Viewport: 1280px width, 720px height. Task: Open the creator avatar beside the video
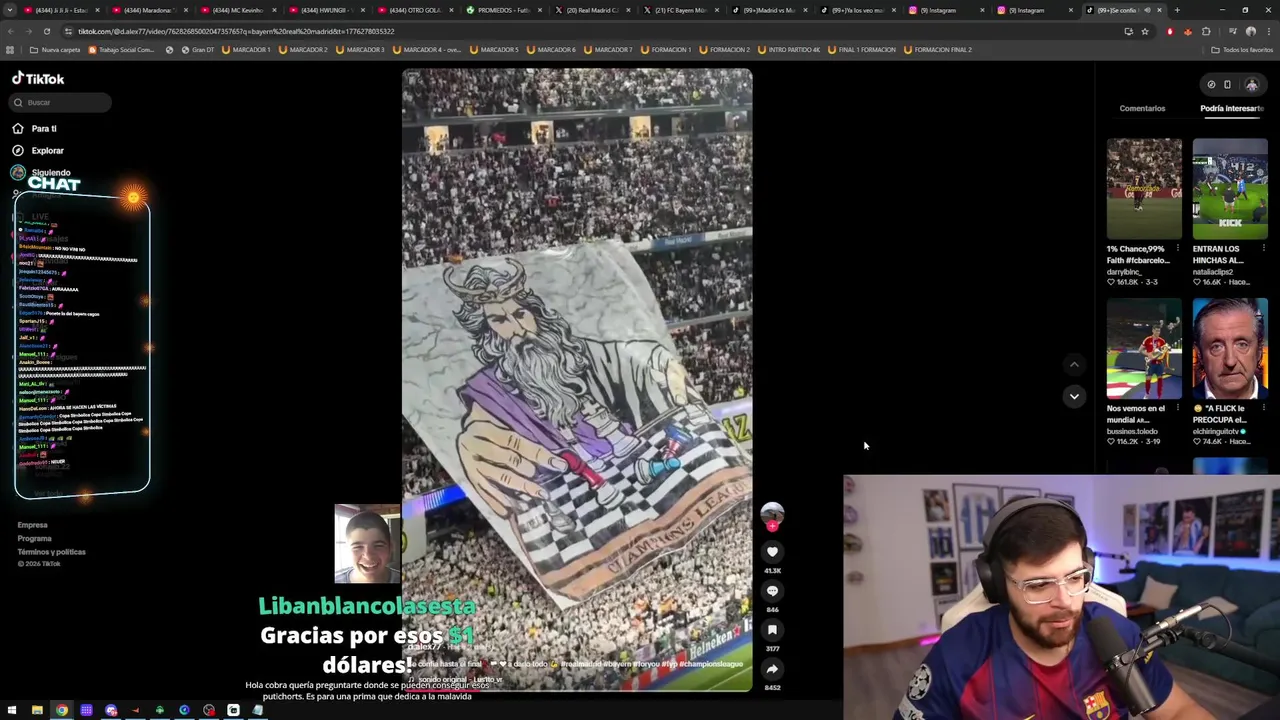click(772, 513)
